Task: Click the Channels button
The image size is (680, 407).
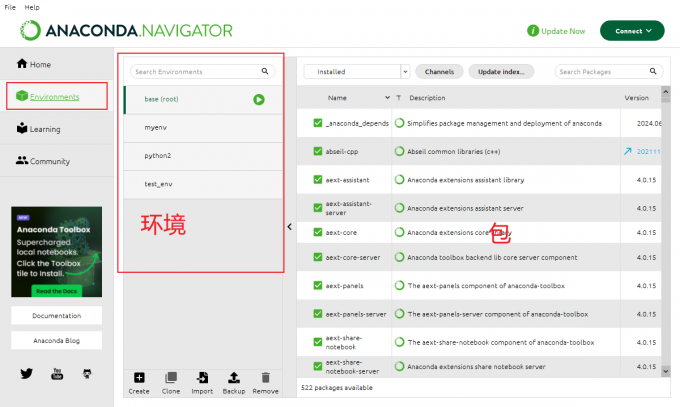Action: [x=439, y=72]
